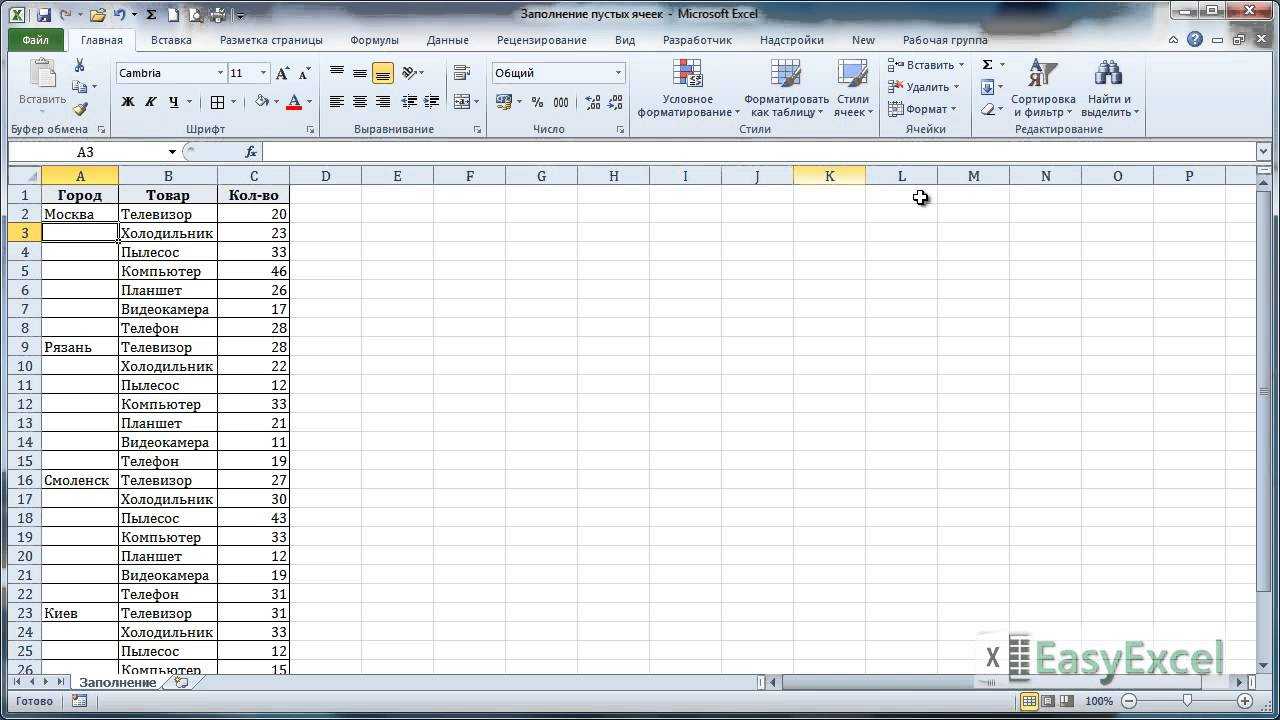Open Стили ячеек gallery
The image size is (1280, 720).
coord(852,90)
